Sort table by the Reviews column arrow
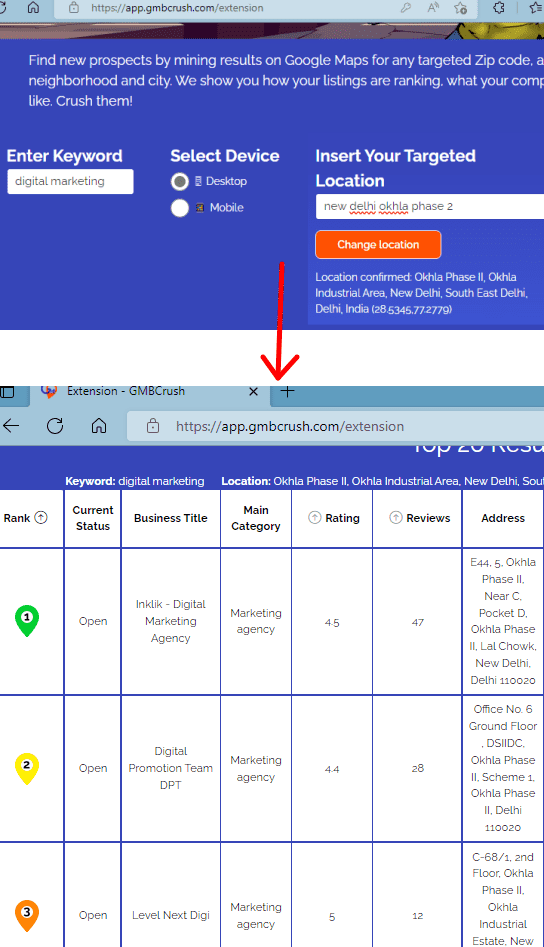 (x=395, y=518)
